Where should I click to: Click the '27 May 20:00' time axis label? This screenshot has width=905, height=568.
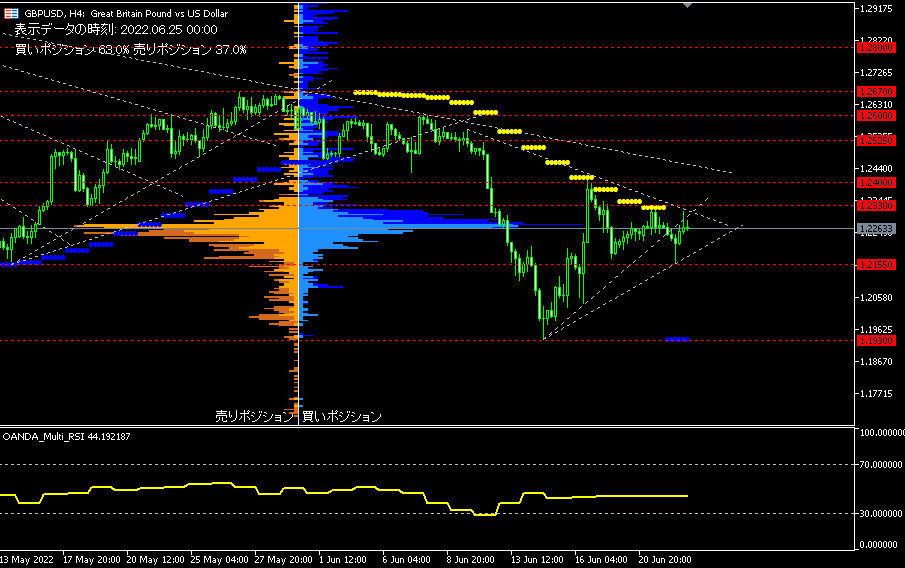click(x=283, y=559)
